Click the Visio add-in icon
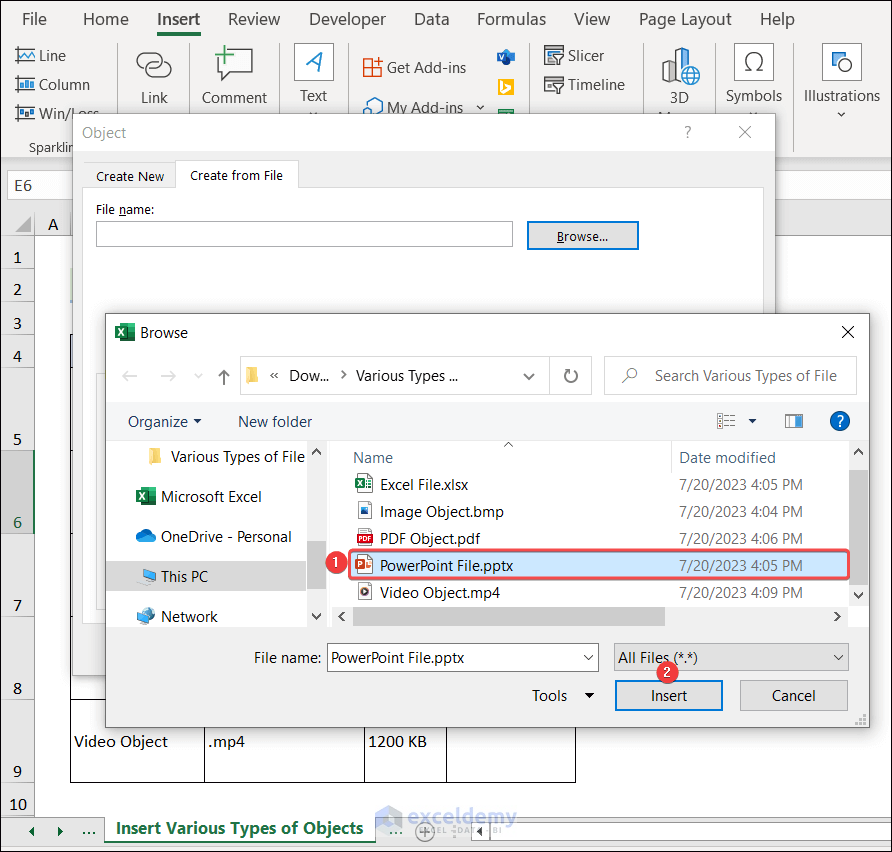This screenshot has height=852, width=892. click(505, 57)
